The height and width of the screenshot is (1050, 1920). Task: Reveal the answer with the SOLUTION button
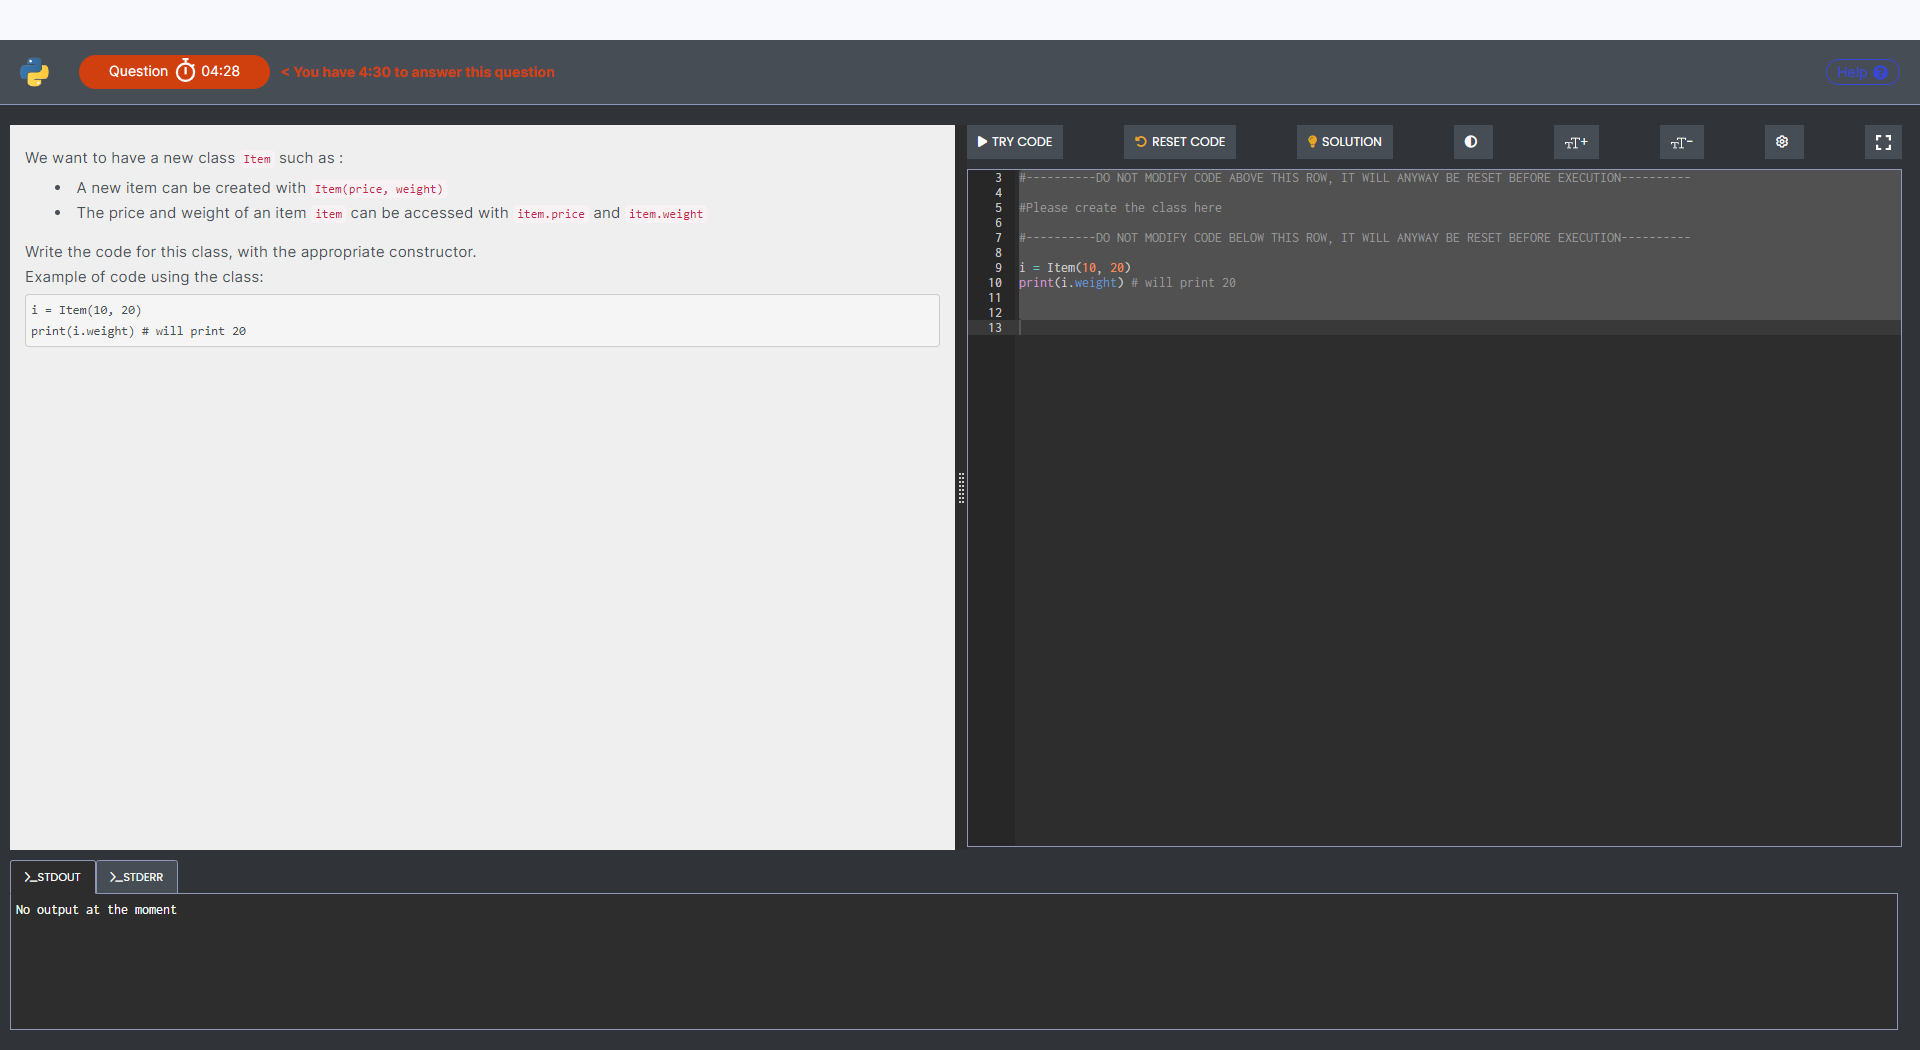[x=1344, y=142]
